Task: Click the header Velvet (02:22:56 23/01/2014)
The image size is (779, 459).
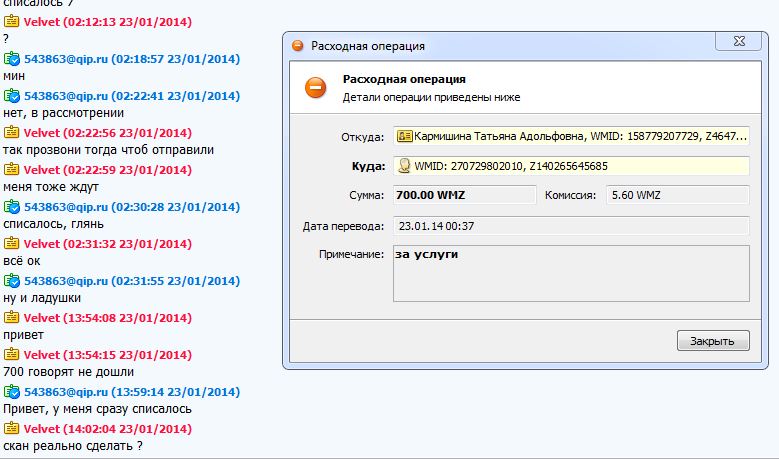Action: [x=108, y=133]
